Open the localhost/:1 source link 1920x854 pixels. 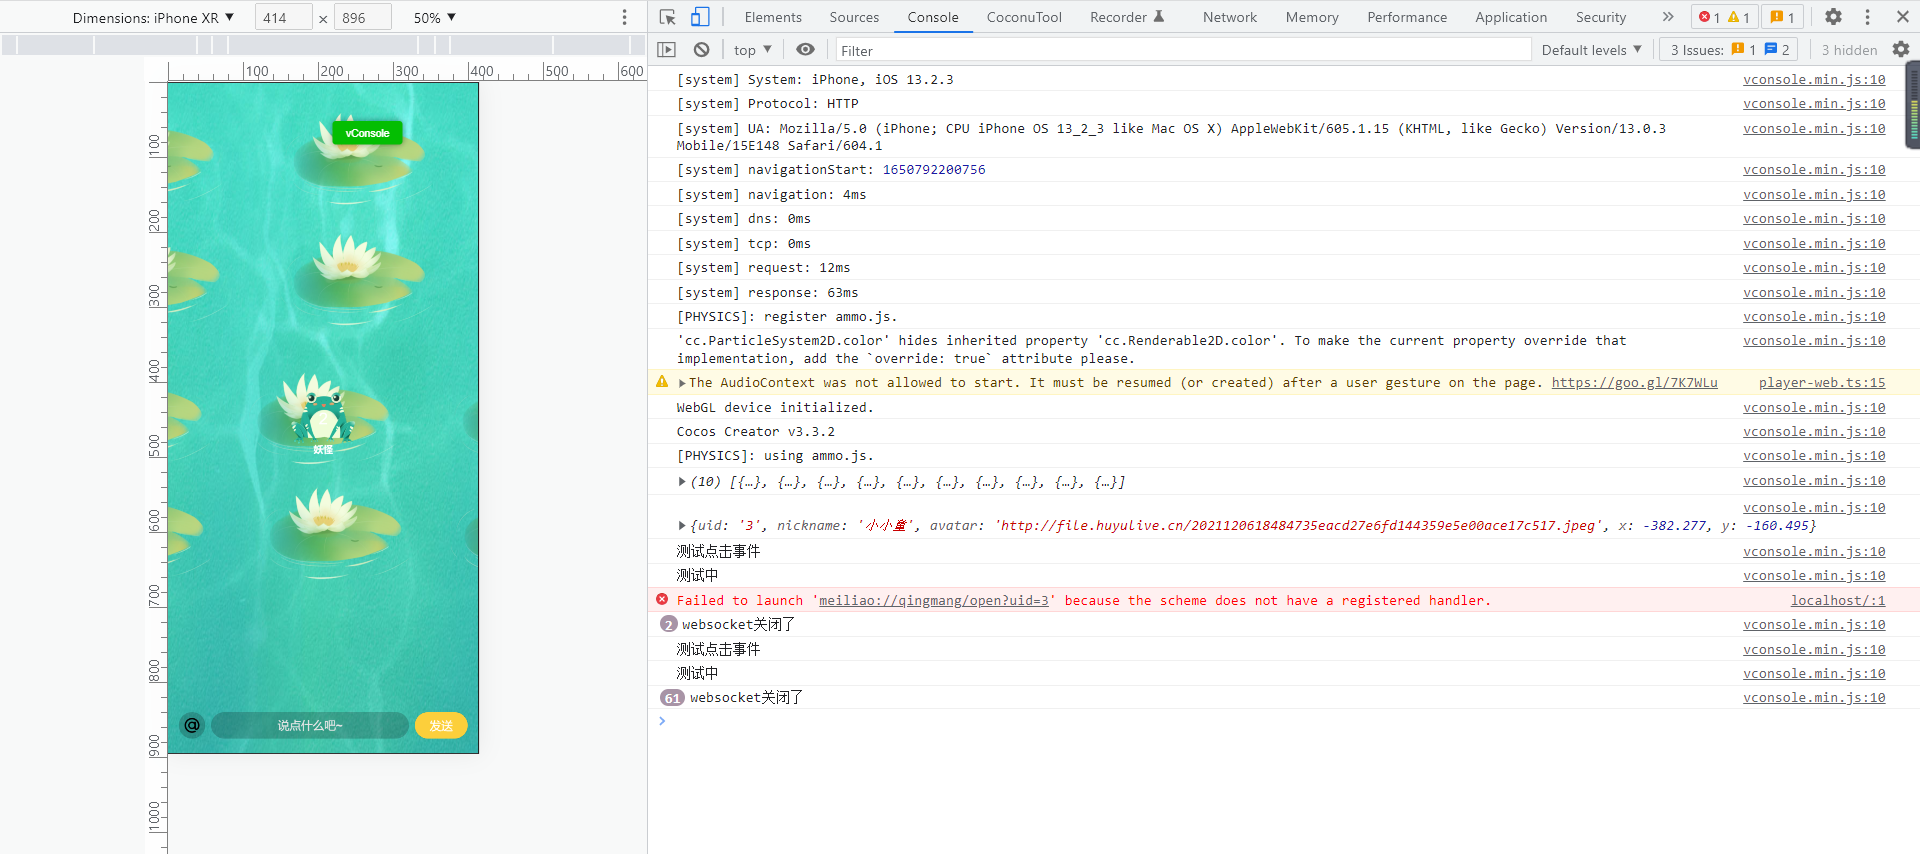click(1838, 601)
